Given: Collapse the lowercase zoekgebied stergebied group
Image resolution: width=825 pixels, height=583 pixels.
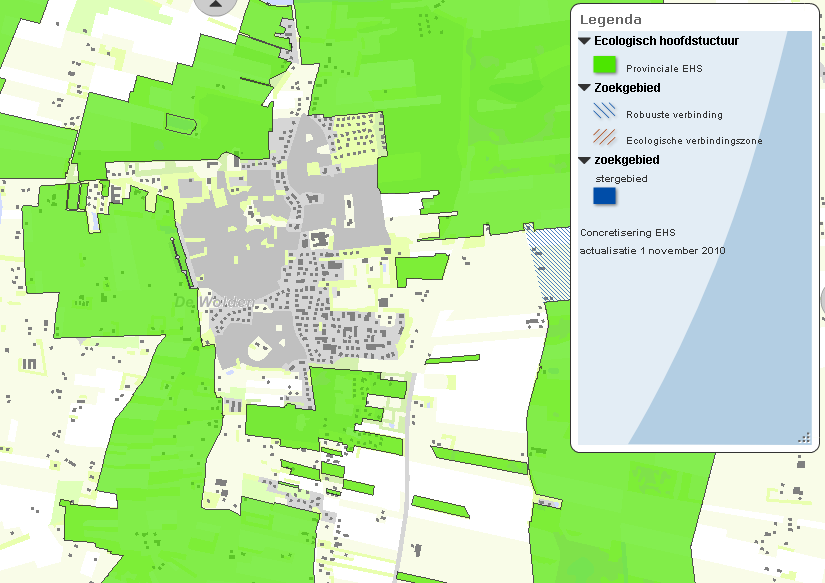Looking at the screenshot, I should 585,160.
